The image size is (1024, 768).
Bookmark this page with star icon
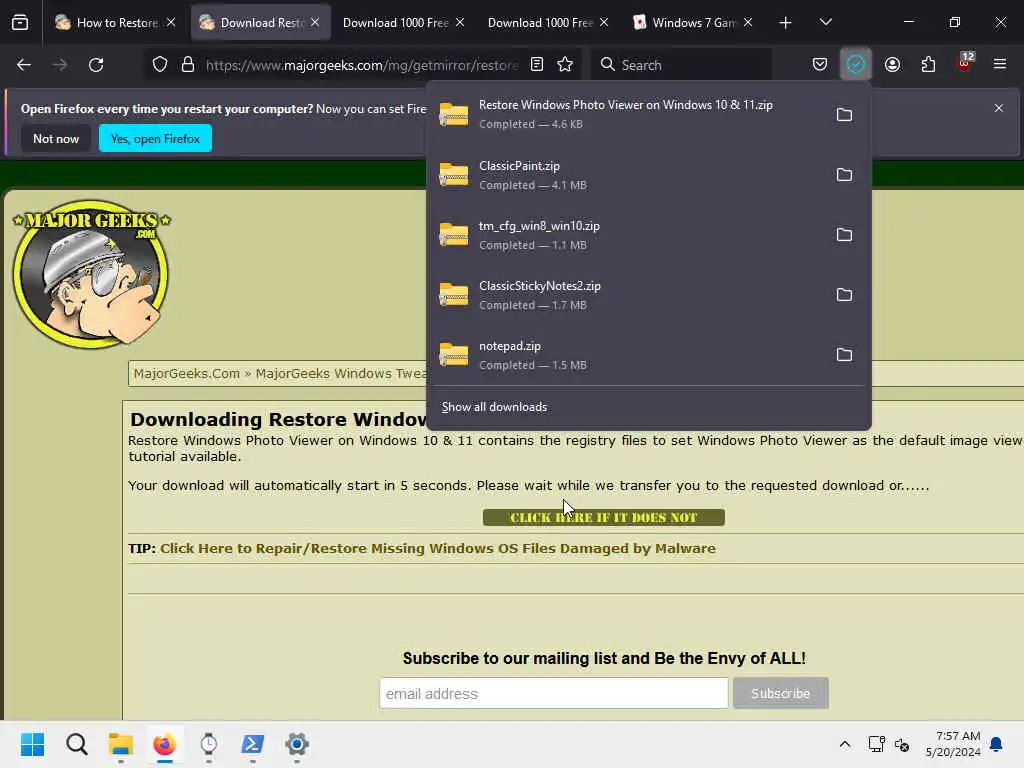[x=566, y=65]
